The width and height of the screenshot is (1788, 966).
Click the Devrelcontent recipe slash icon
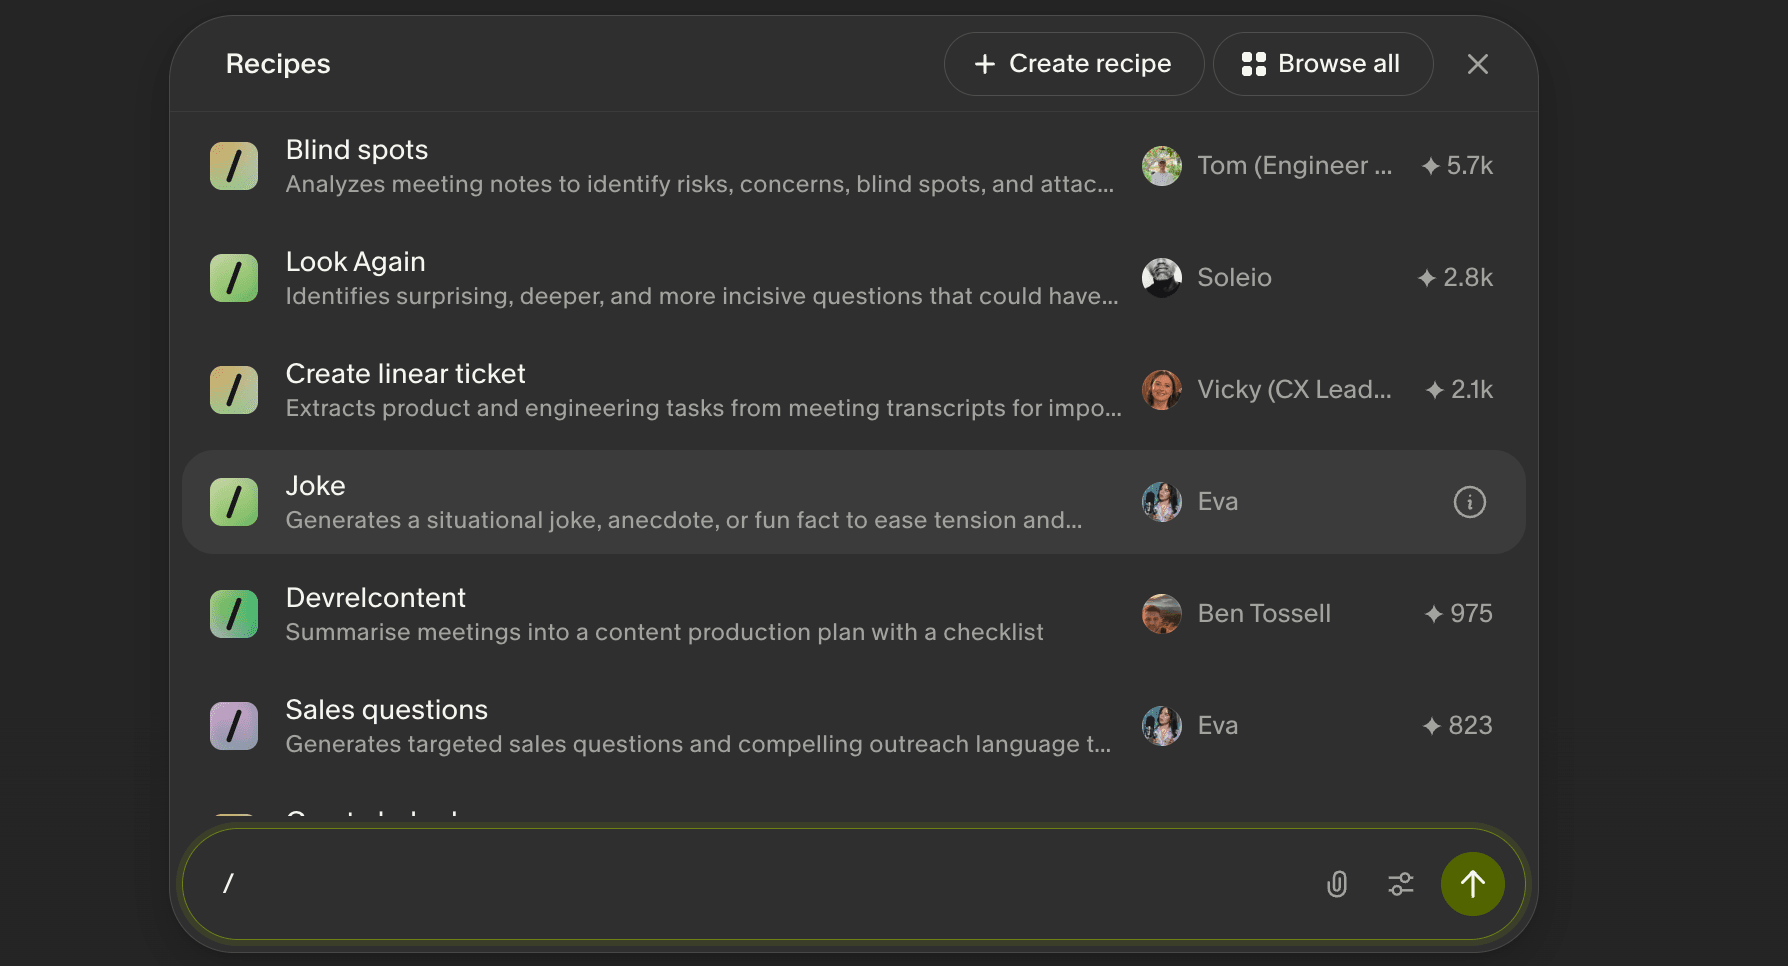(234, 614)
